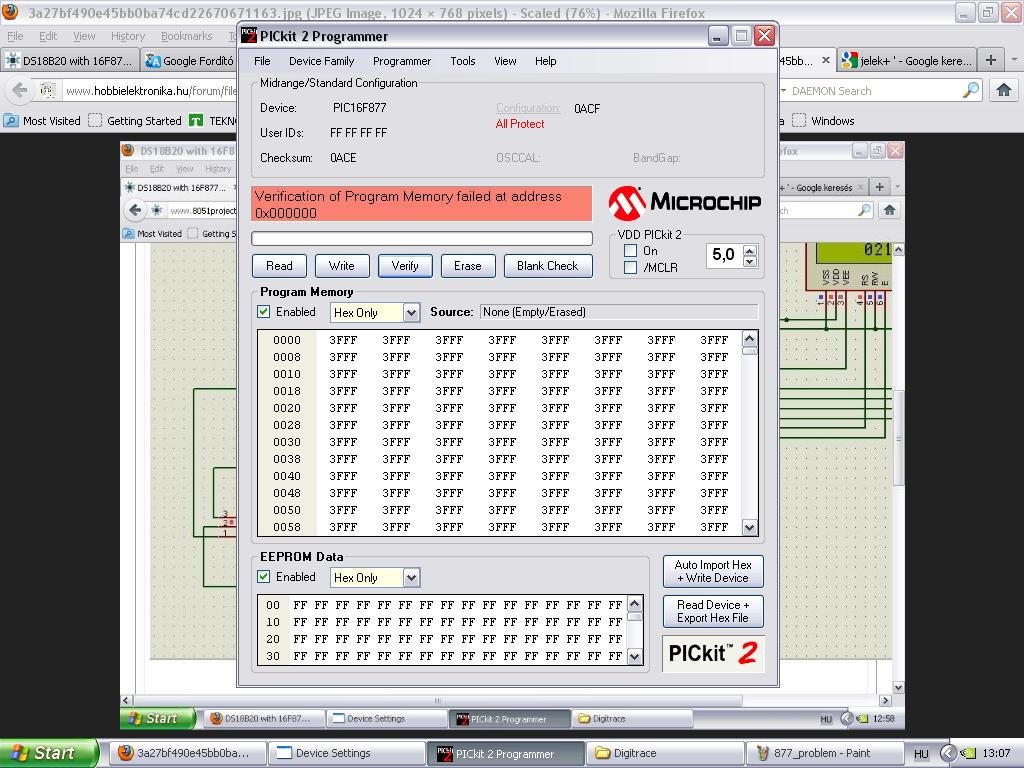Open Tools menu in PICkit 2
Viewport: 1024px width, 768px height.
click(x=462, y=61)
